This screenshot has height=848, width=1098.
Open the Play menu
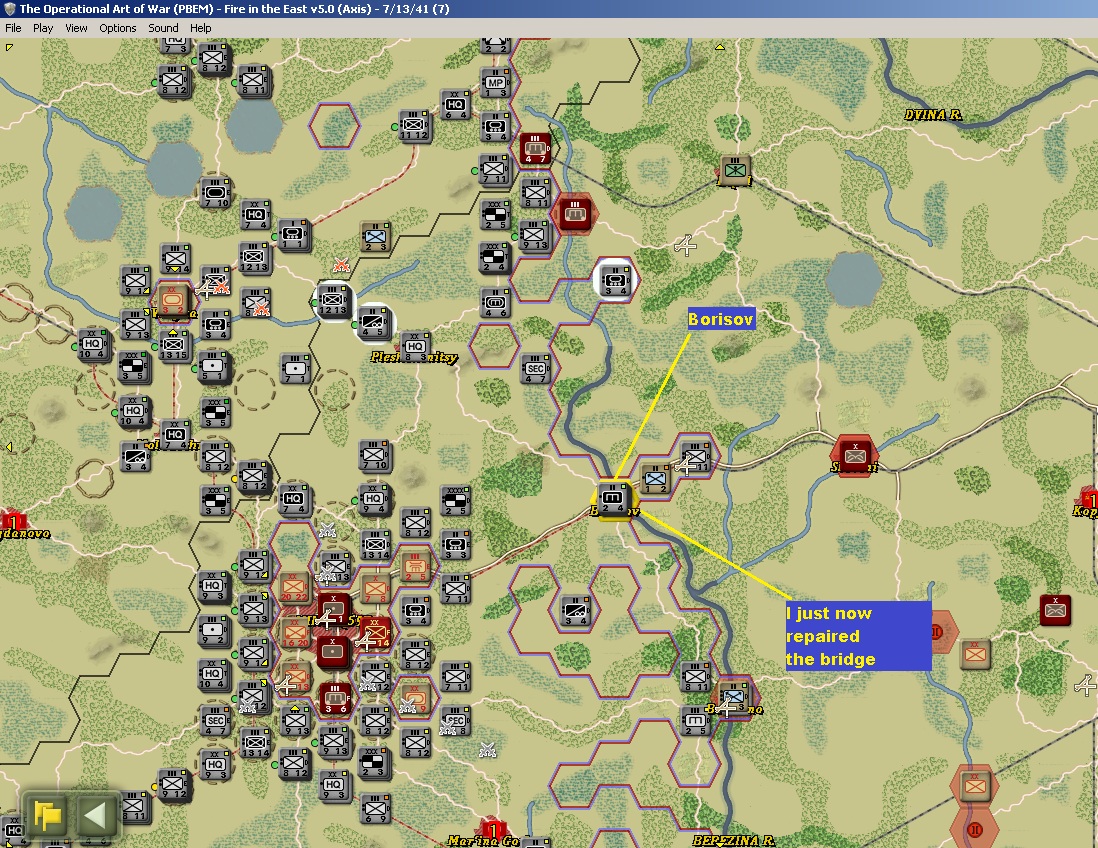tap(43, 28)
